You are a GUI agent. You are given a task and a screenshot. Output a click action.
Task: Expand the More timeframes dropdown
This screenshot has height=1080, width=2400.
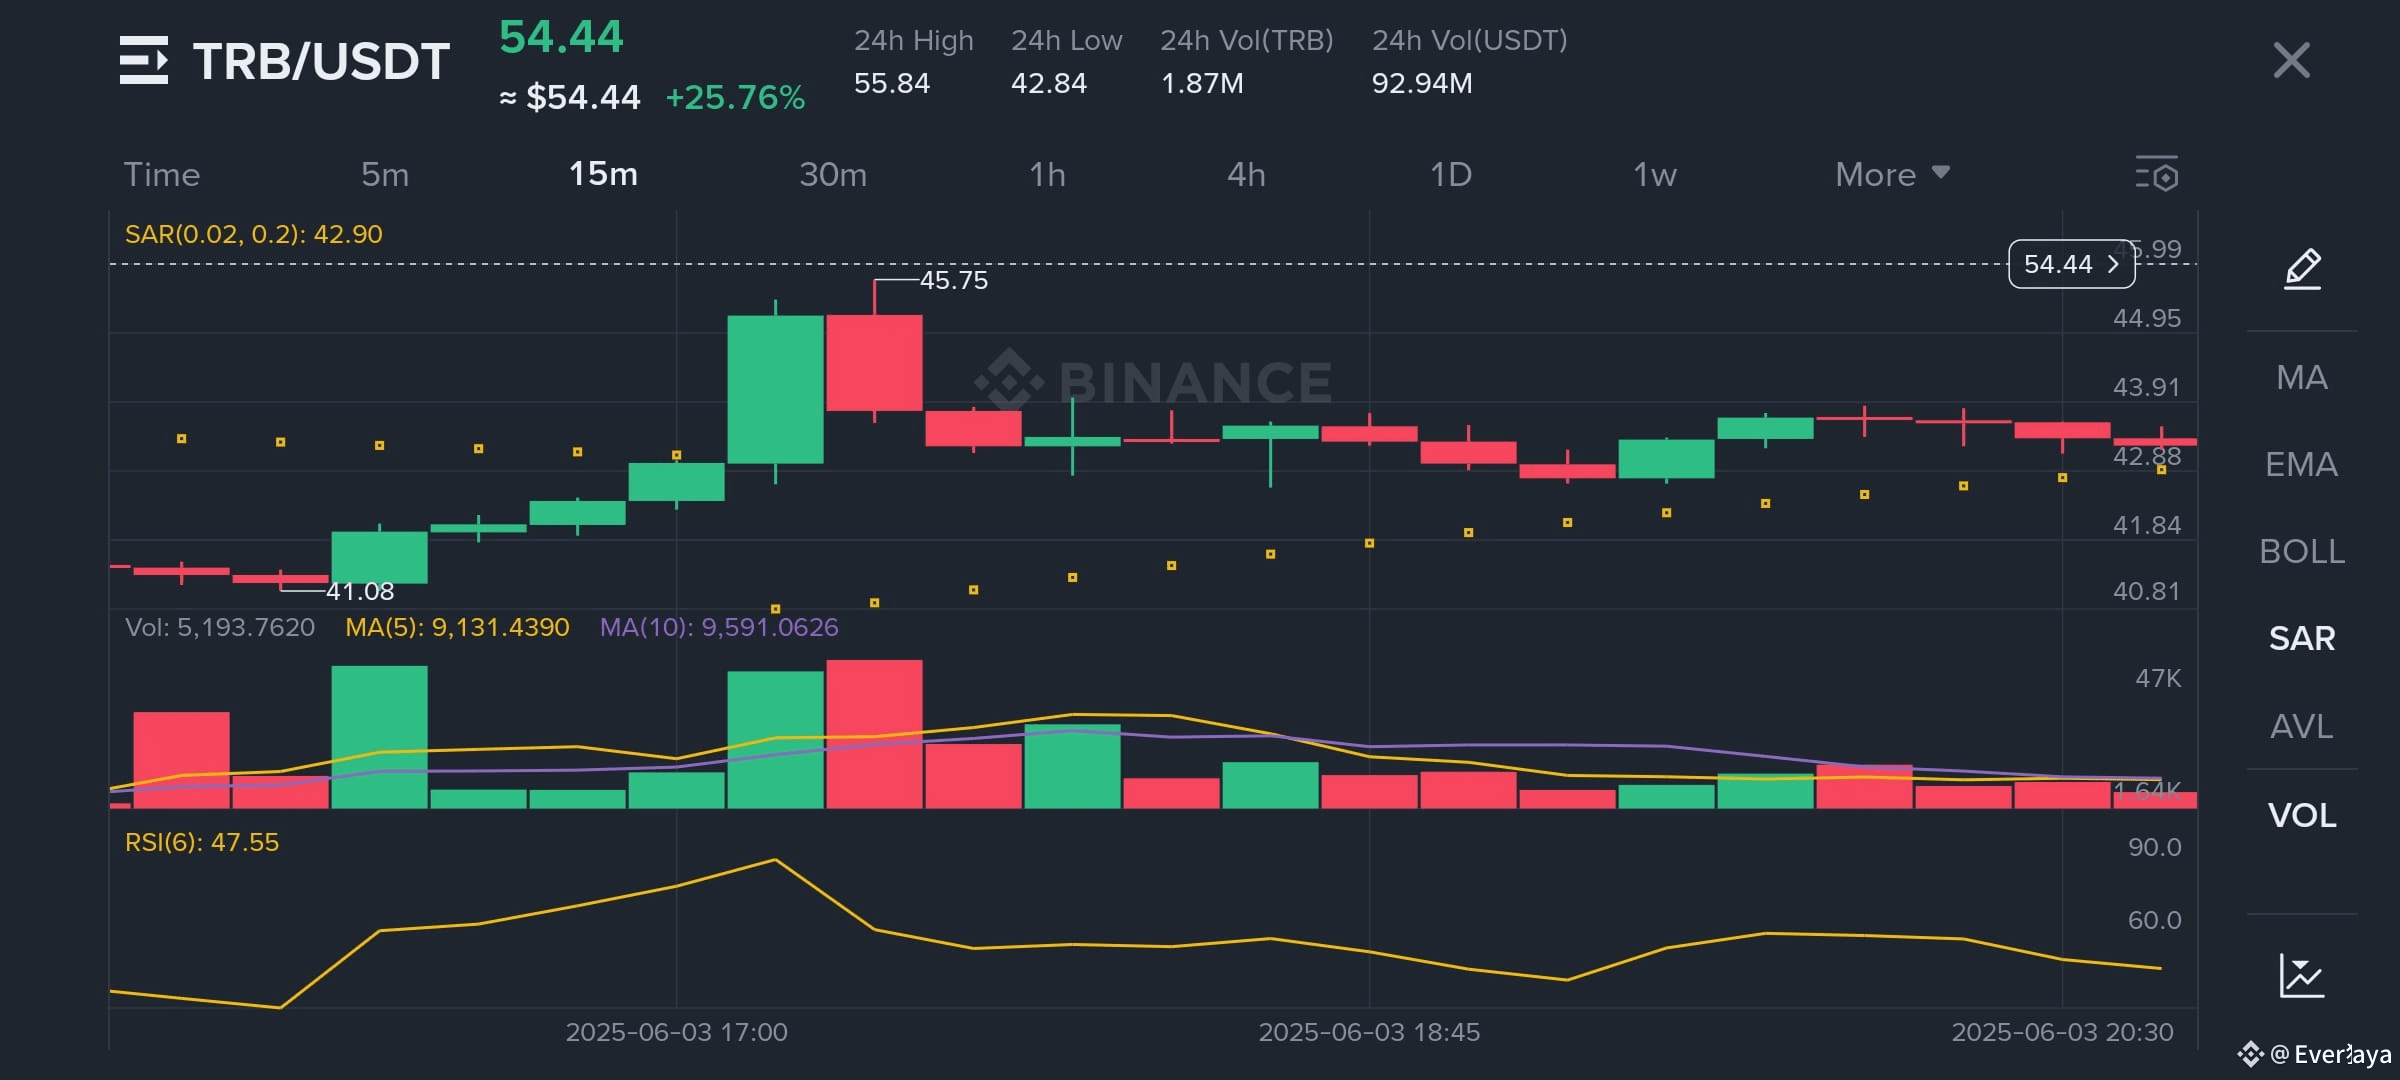coord(1892,175)
